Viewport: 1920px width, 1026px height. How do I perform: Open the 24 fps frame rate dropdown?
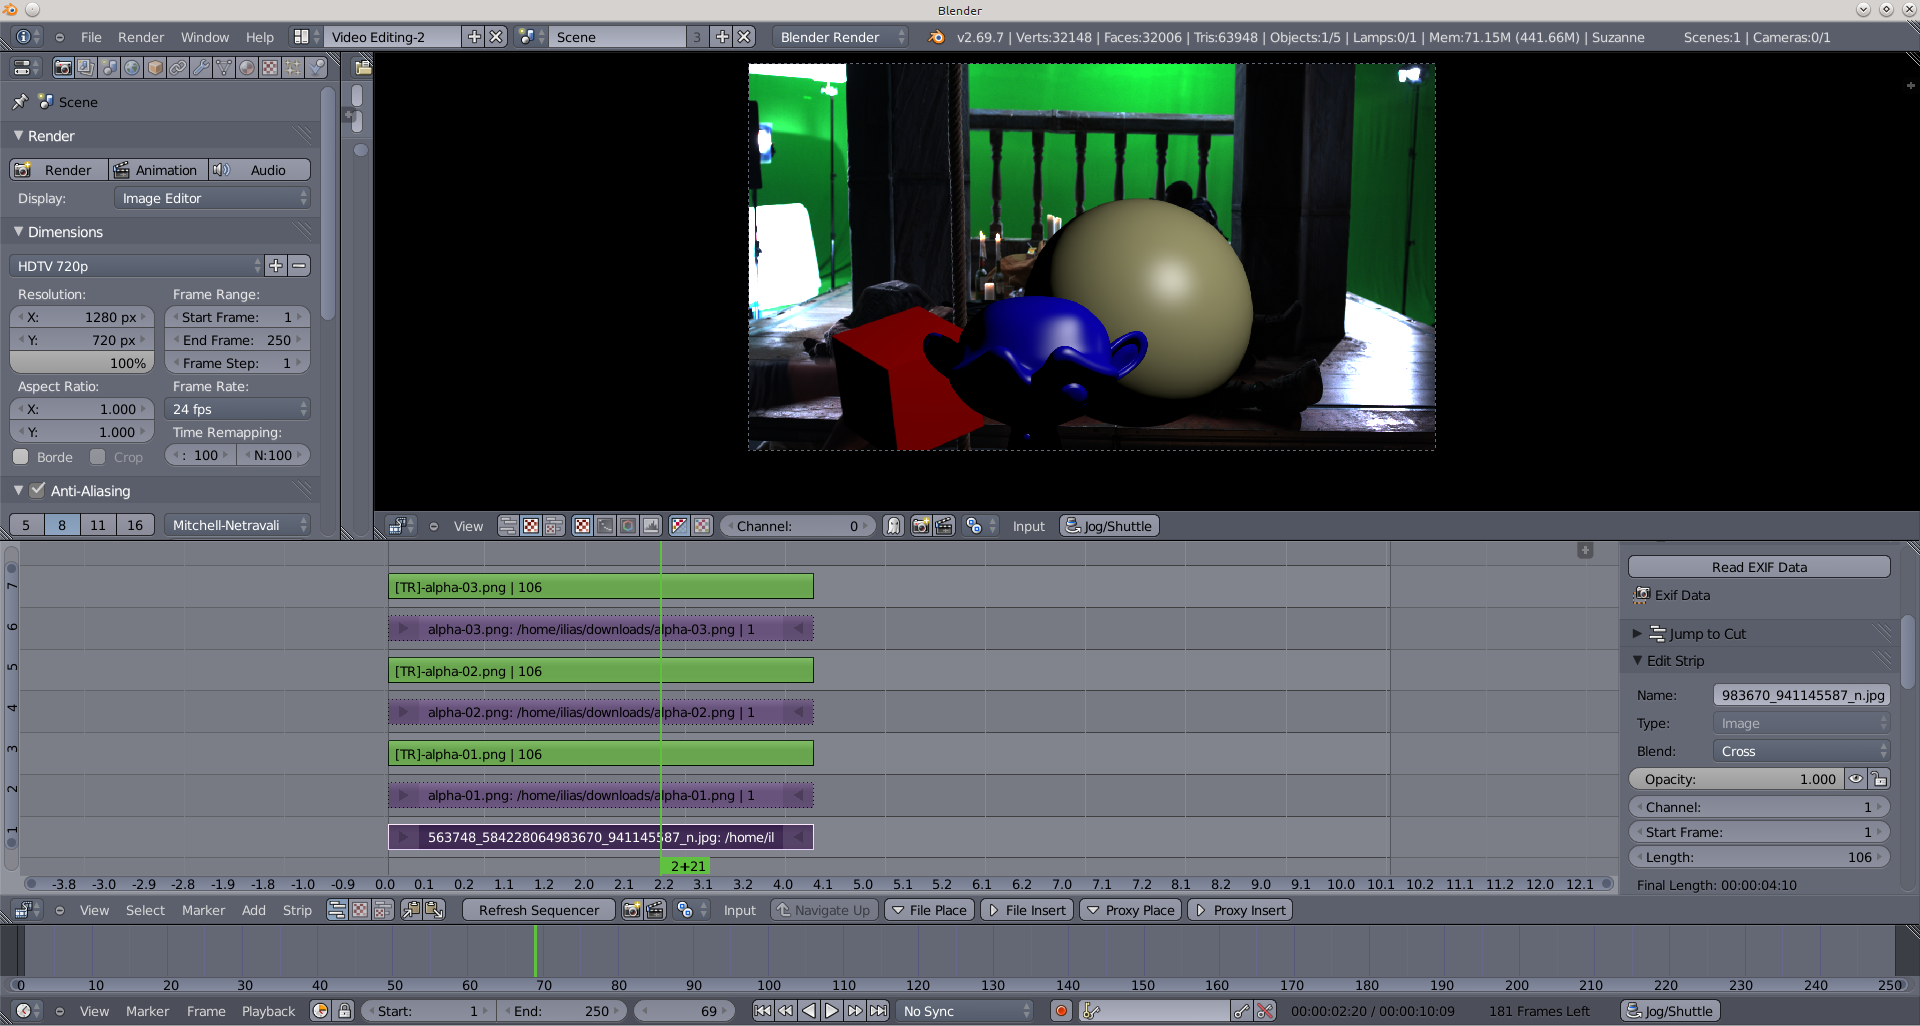pos(238,409)
